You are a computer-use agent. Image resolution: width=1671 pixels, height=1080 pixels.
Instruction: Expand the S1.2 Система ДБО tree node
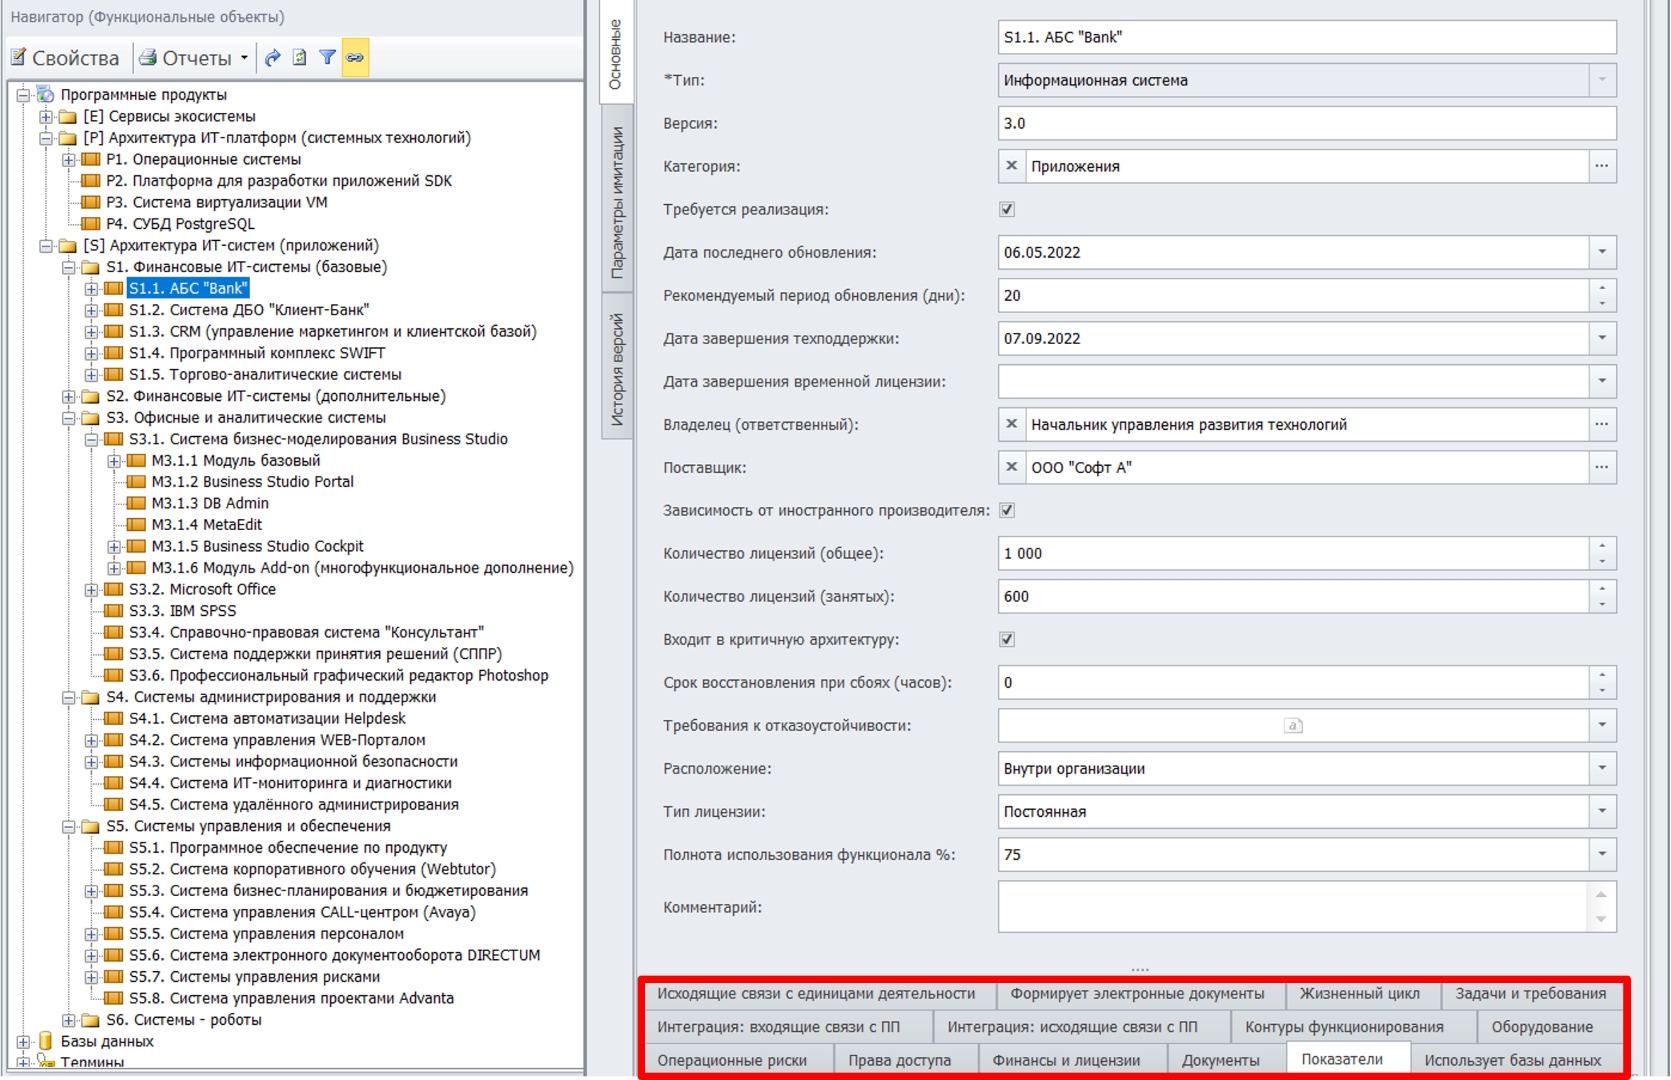tap(91, 310)
